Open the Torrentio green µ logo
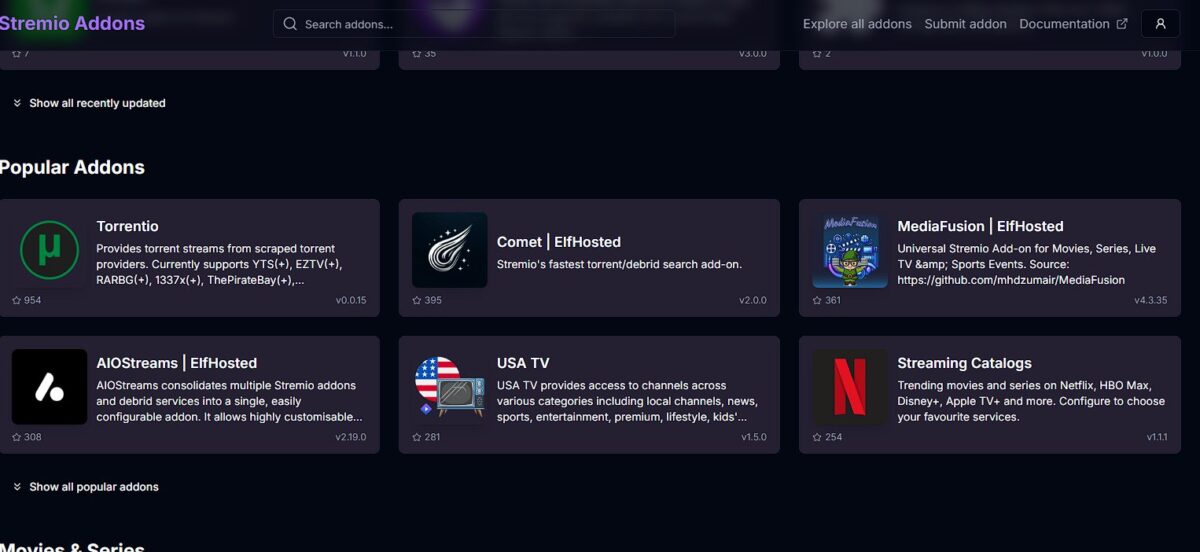 (49, 249)
